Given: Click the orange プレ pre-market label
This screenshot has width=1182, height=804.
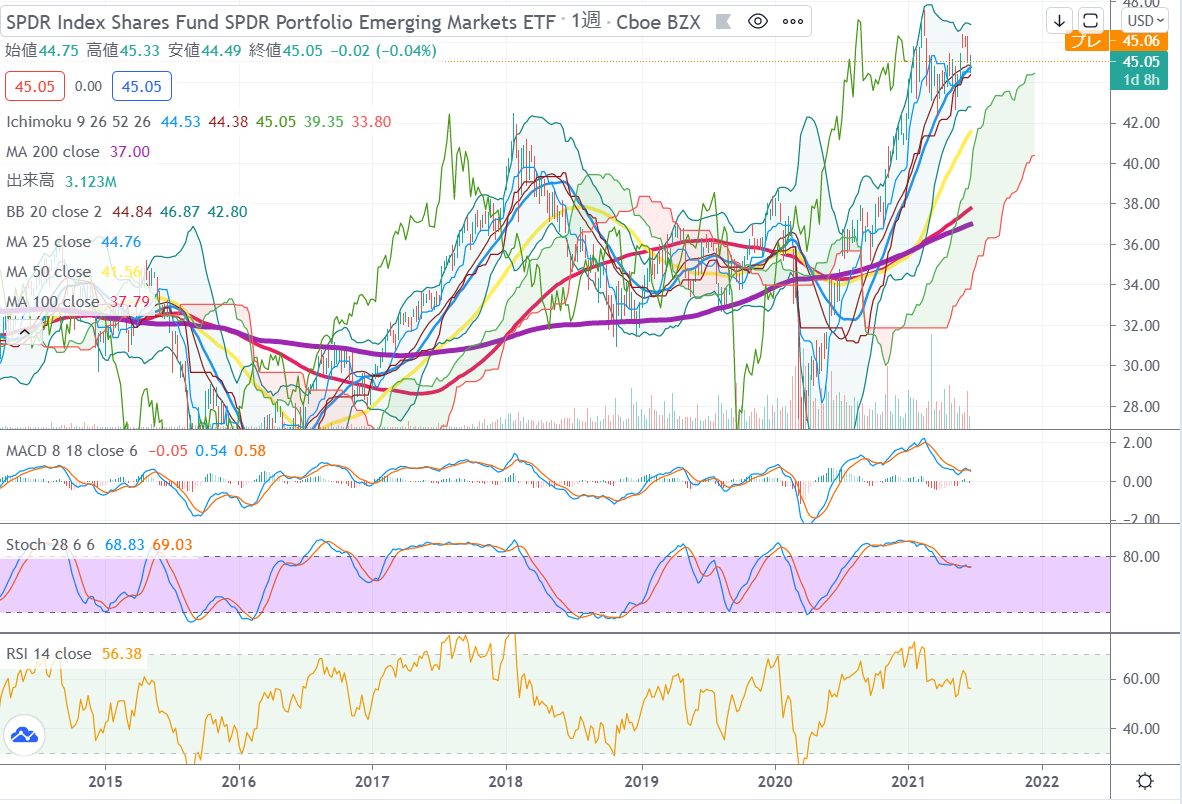Looking at the screenshot, I should tap(1086, 41).
